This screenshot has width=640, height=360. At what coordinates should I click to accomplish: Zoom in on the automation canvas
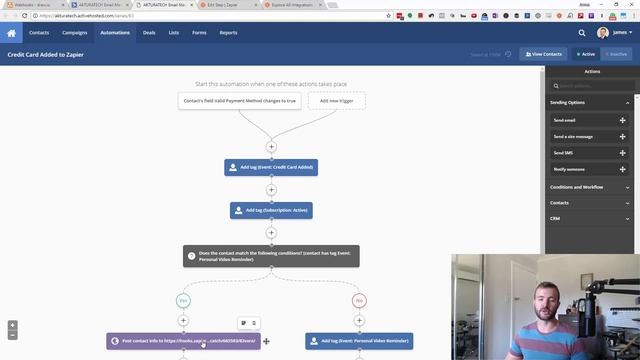tap(13, 325)
